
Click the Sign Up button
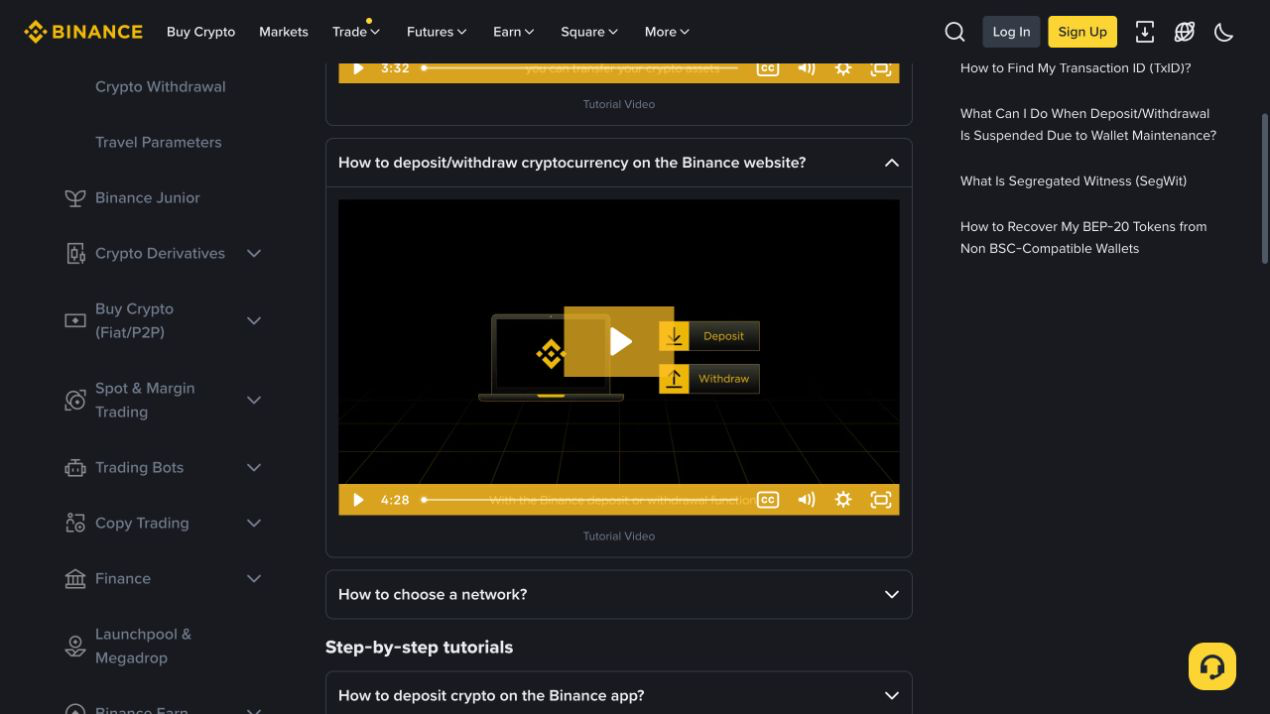coord(1082,32)
